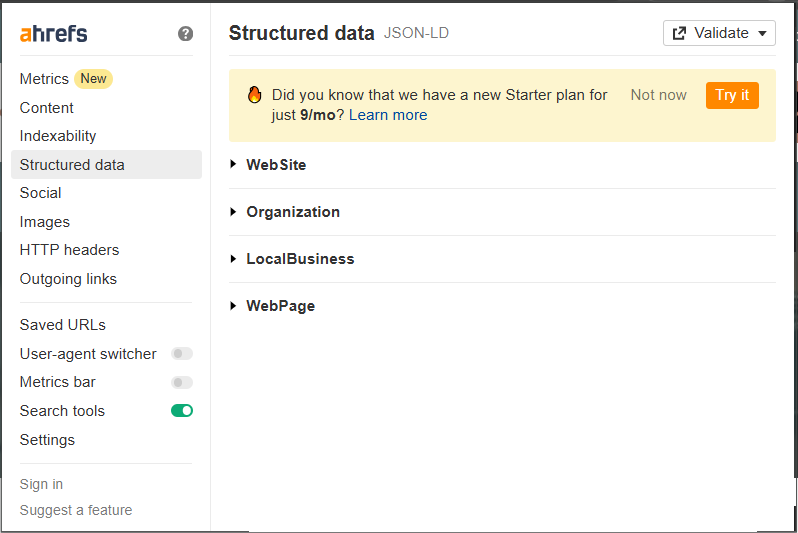Viewport: 798px width, 533px height.
Task: Go to the Indexability section
Action: [58, 136]
